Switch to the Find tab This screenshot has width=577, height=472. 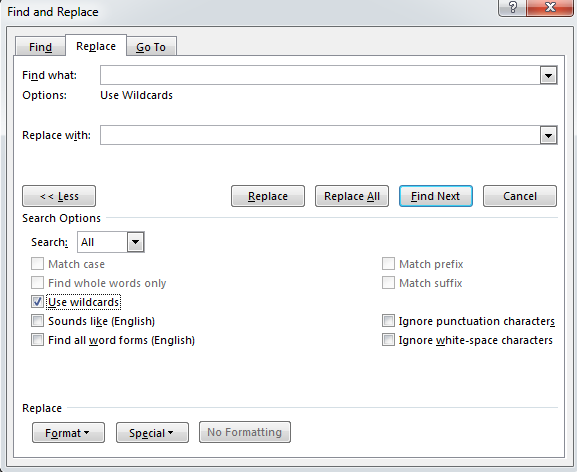pyautogui.click(x=40, y=47)
